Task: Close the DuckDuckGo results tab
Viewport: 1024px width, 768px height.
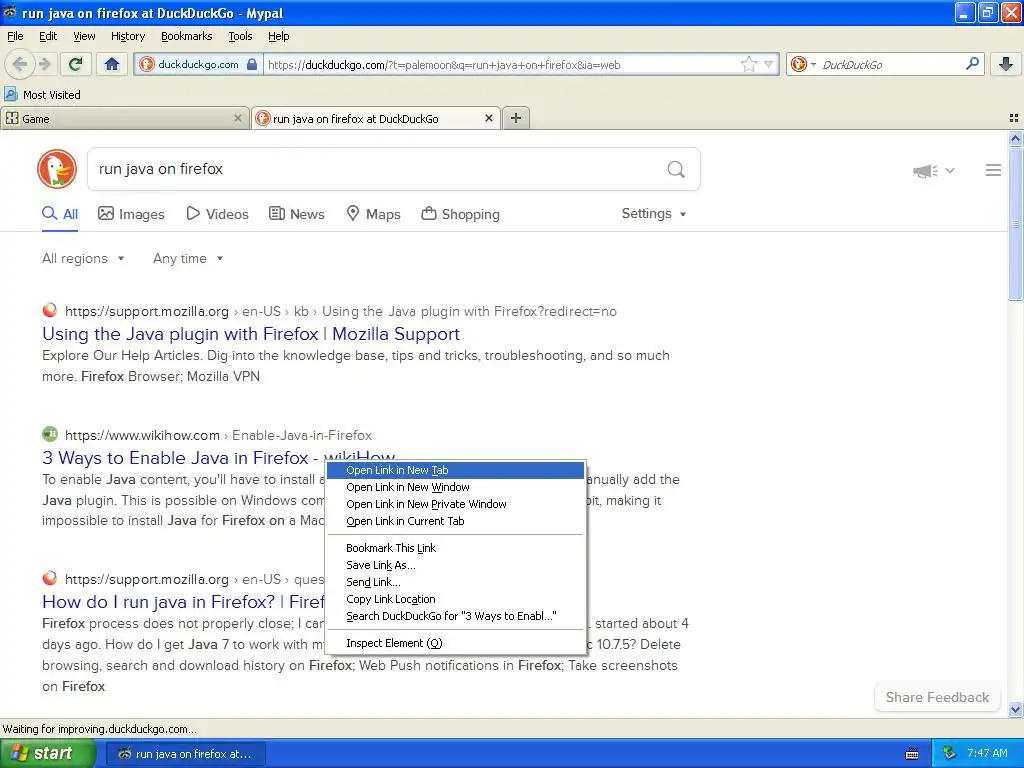Action: [488, 118]
